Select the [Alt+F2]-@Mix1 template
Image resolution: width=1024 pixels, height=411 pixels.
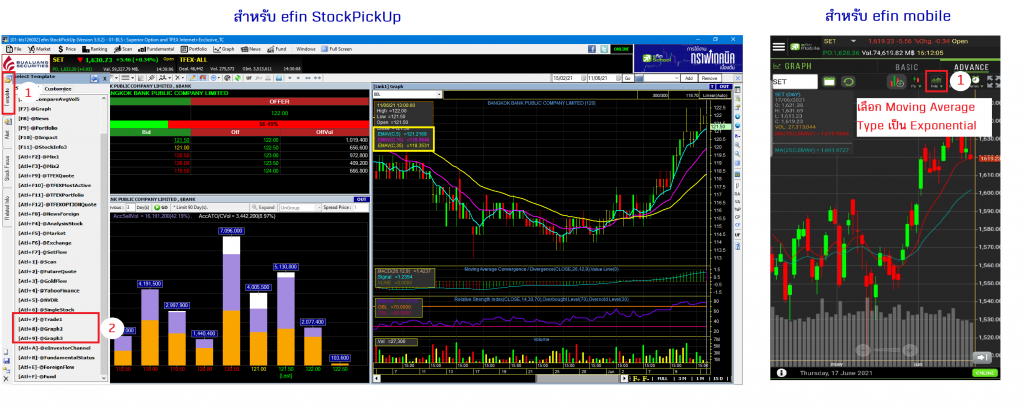pos(39,157)
